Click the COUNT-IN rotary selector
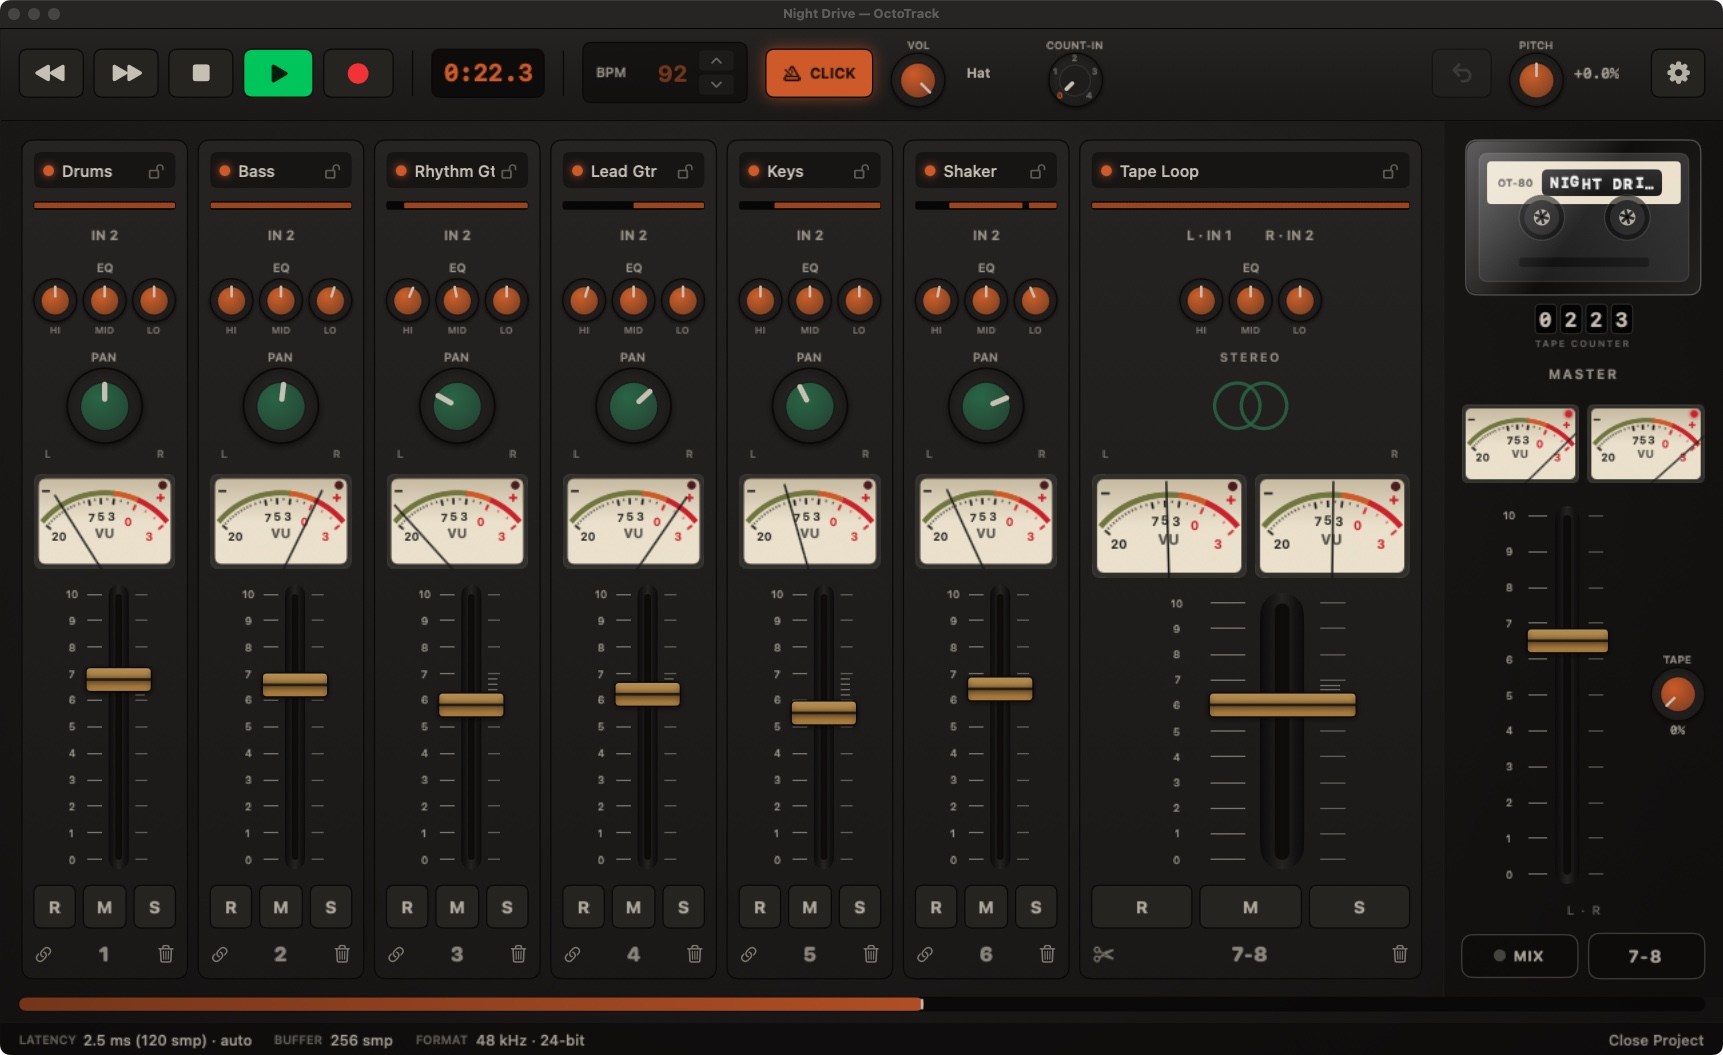 pos(1074,81)
